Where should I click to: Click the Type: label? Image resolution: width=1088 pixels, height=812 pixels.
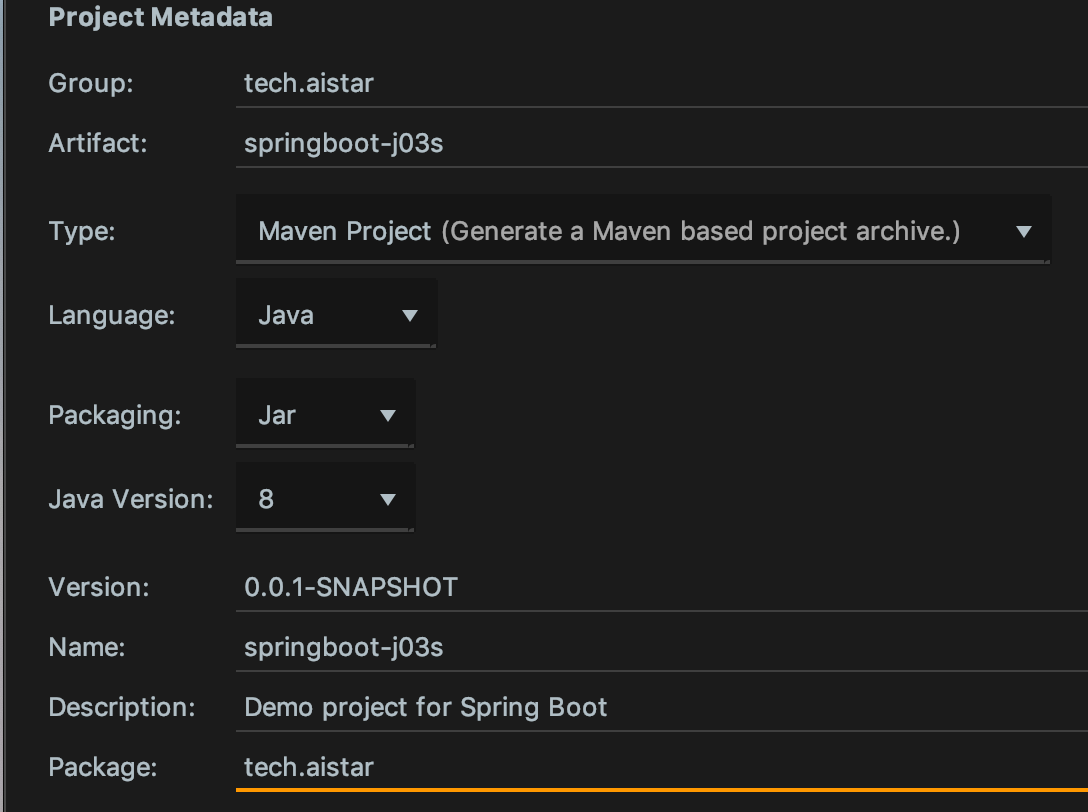point(82,231)
